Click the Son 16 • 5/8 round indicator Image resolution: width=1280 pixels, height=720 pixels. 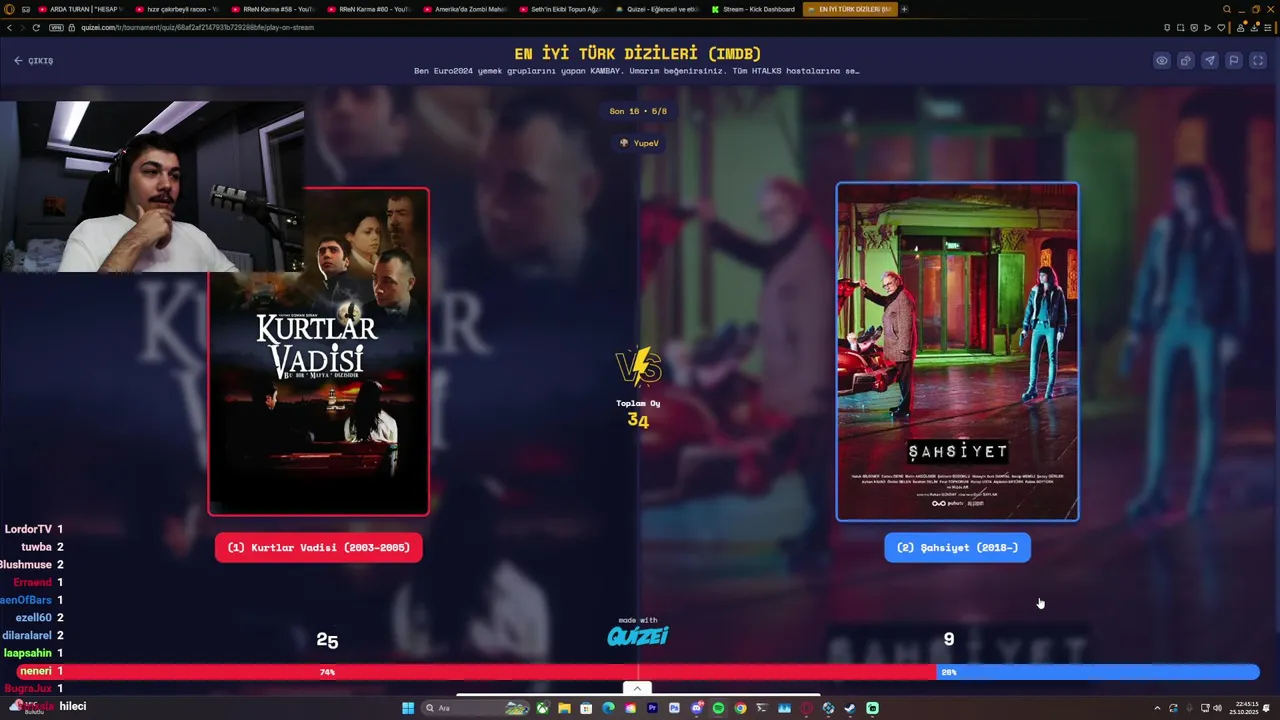[x=638, y=111]
